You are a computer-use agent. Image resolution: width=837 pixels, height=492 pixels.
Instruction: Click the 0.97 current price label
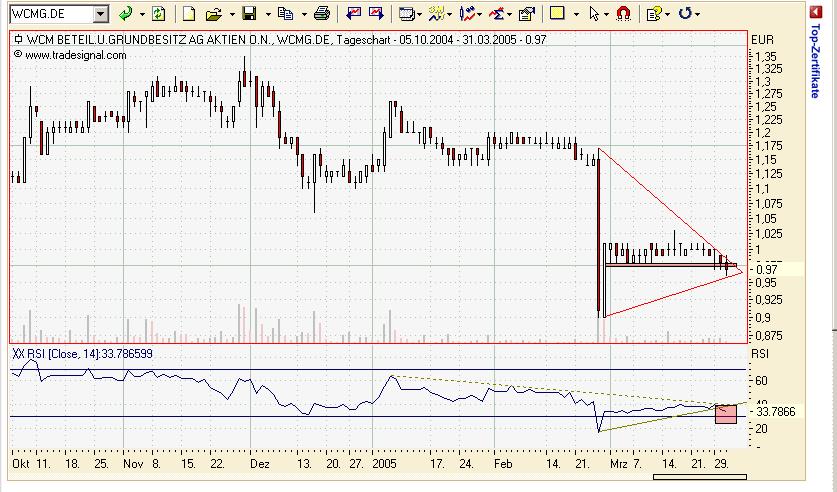coord(766,269)
